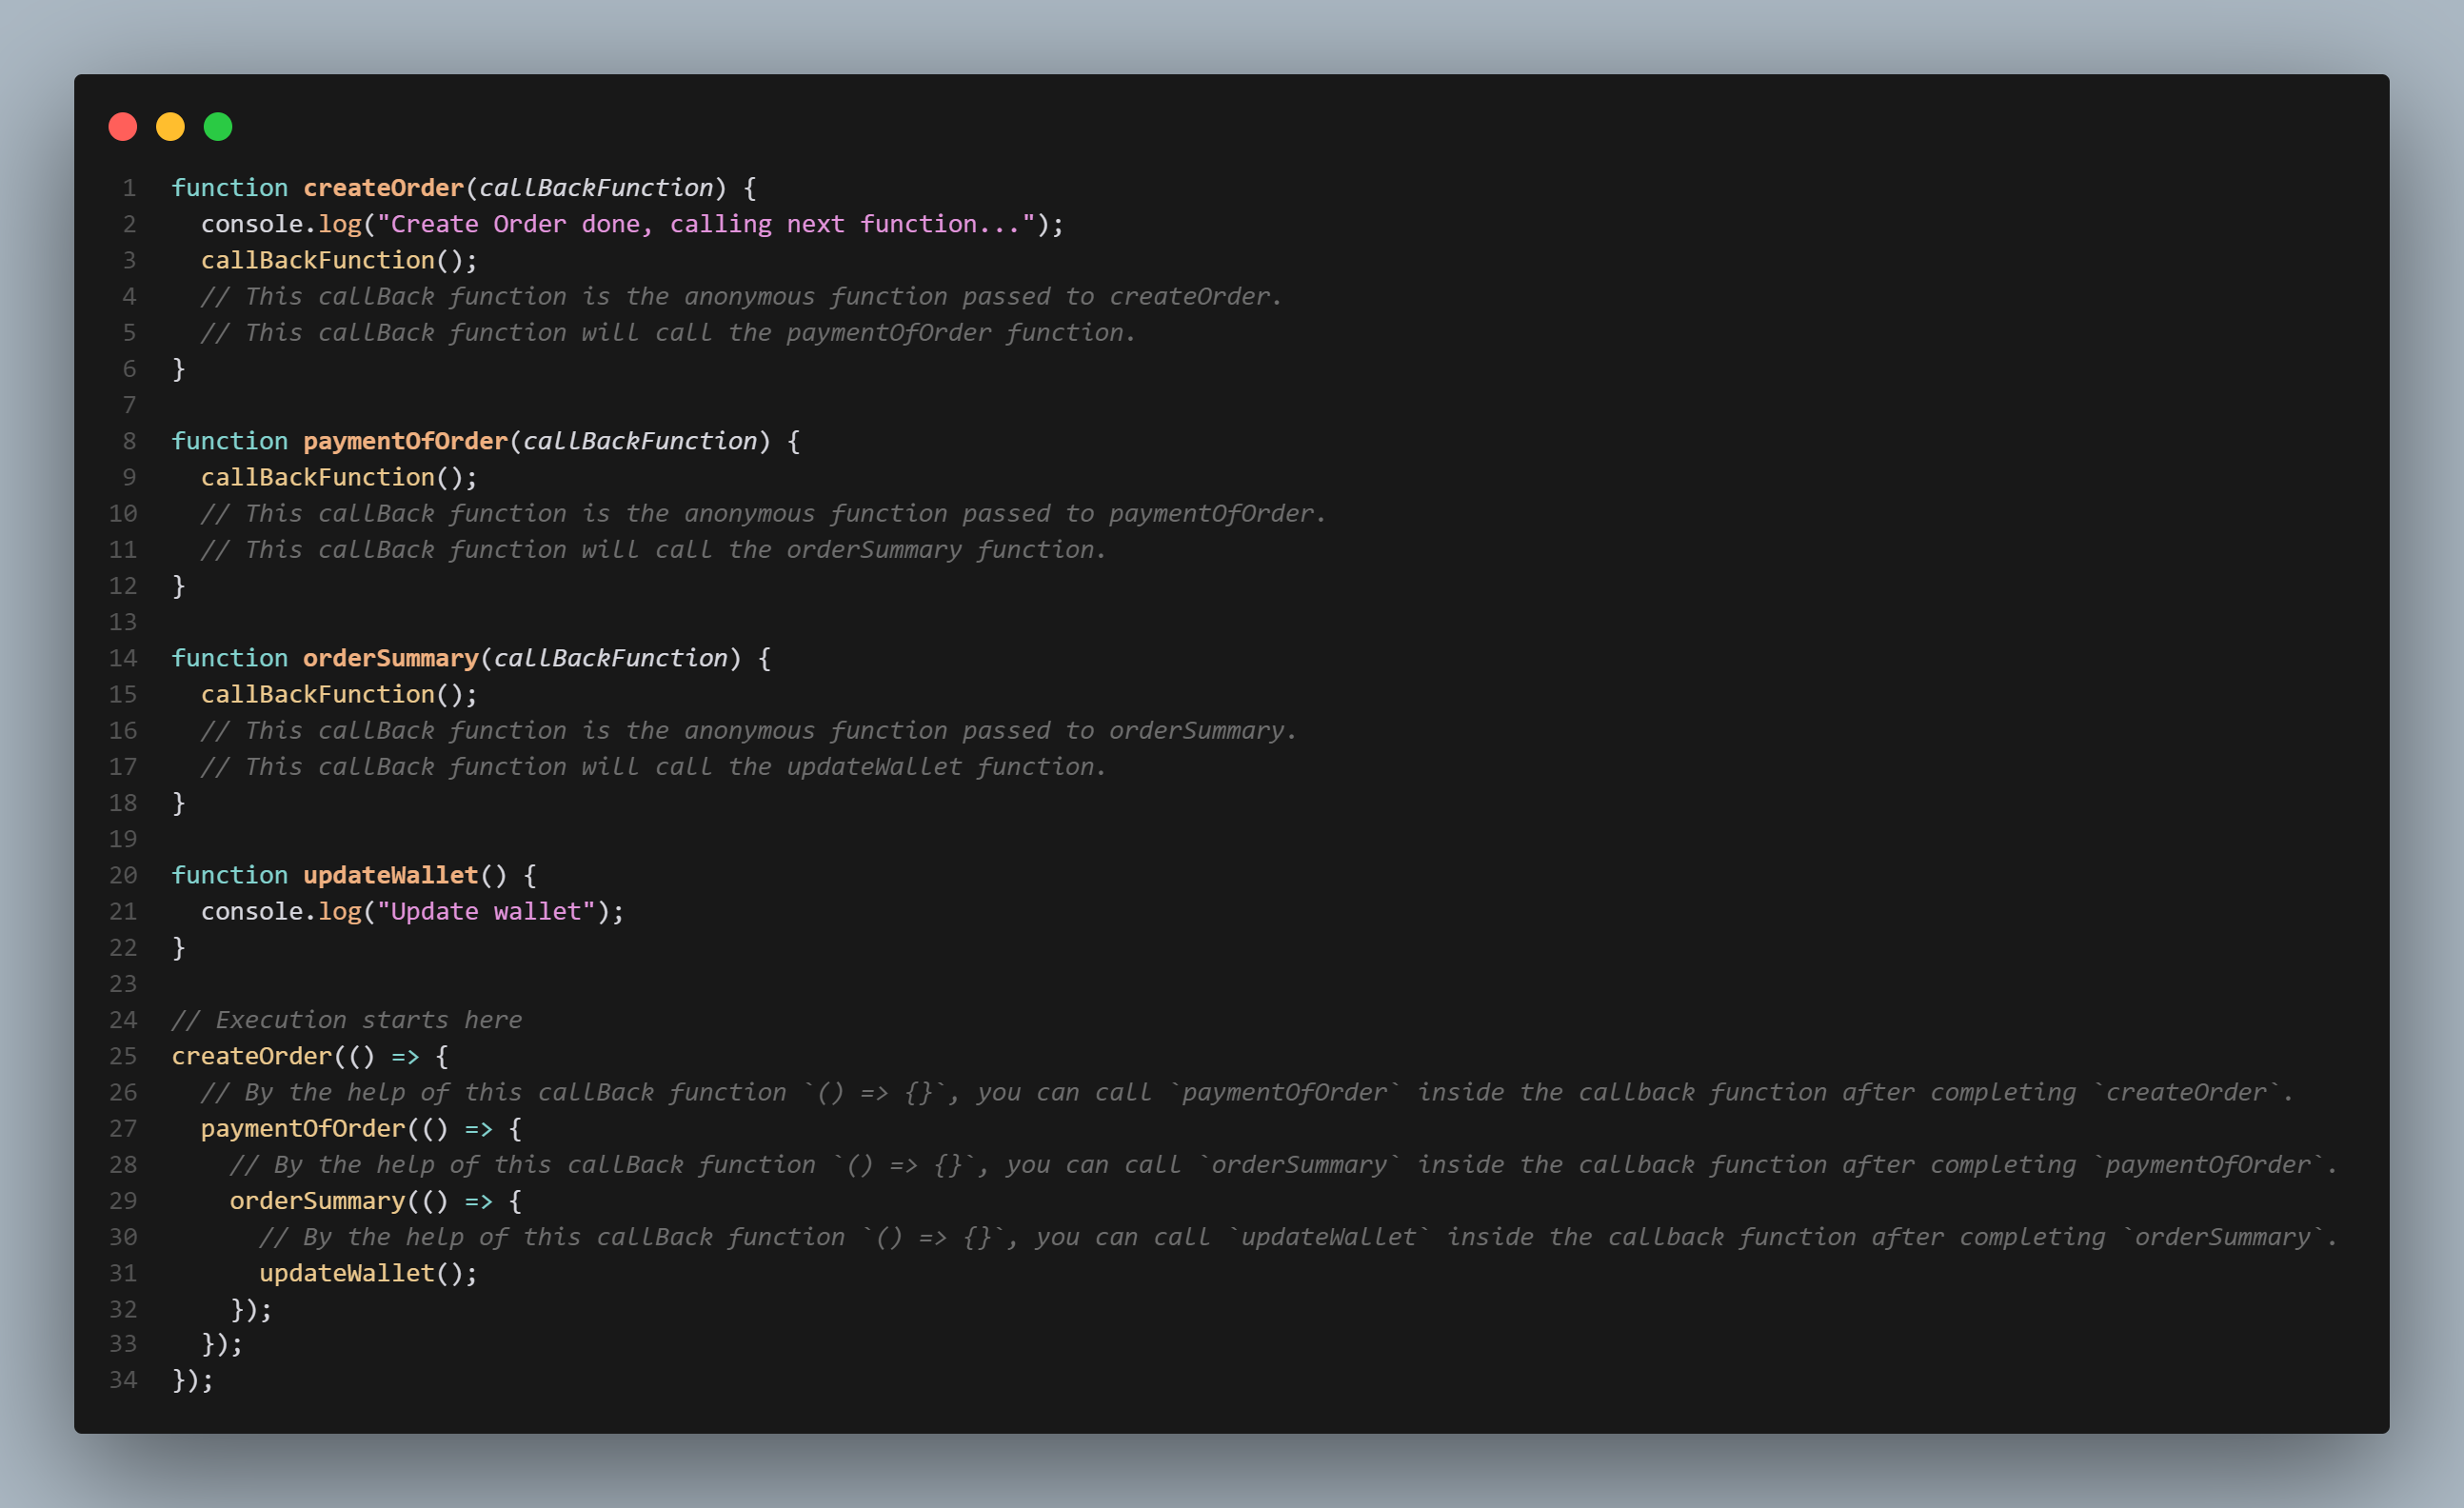Click the "Update wallet" string literal

click(486, 911)
